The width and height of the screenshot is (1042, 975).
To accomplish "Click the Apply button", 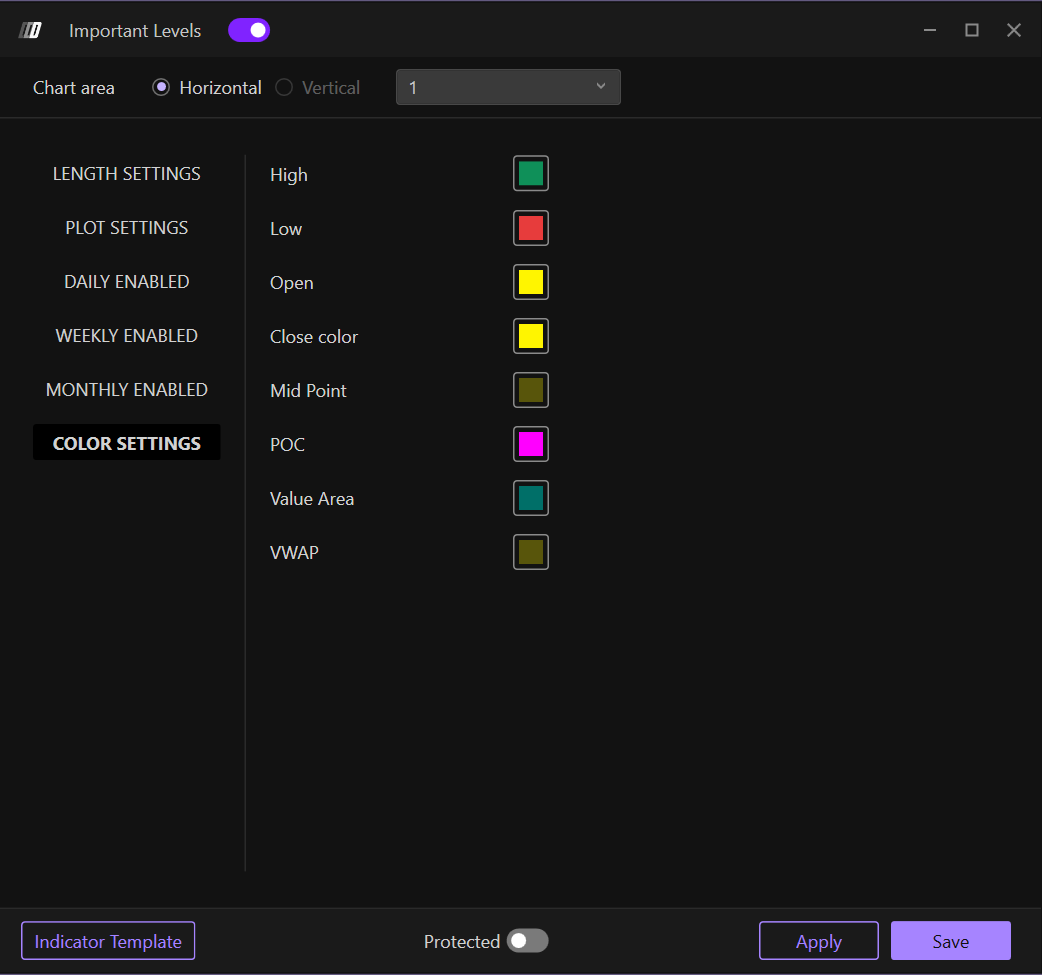I will 818,941.
